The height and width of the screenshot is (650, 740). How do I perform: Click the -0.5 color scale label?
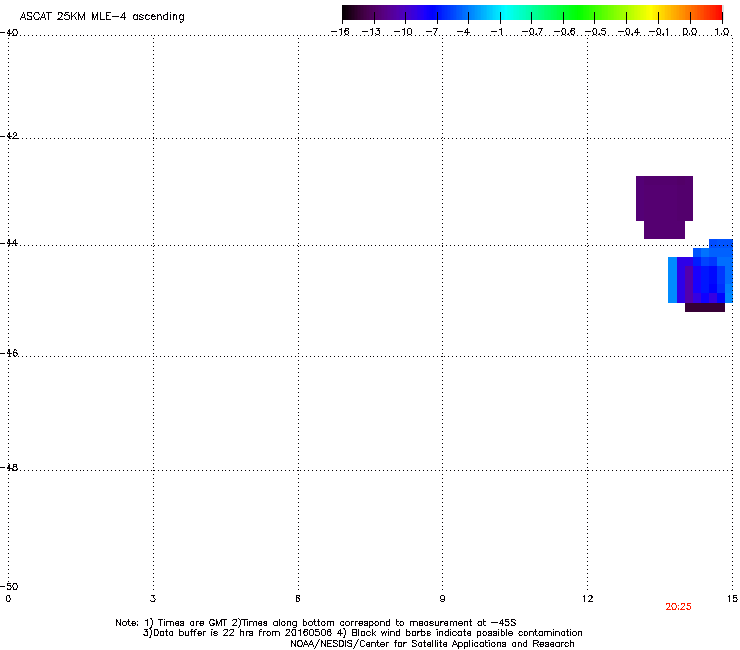click(596, 32)
